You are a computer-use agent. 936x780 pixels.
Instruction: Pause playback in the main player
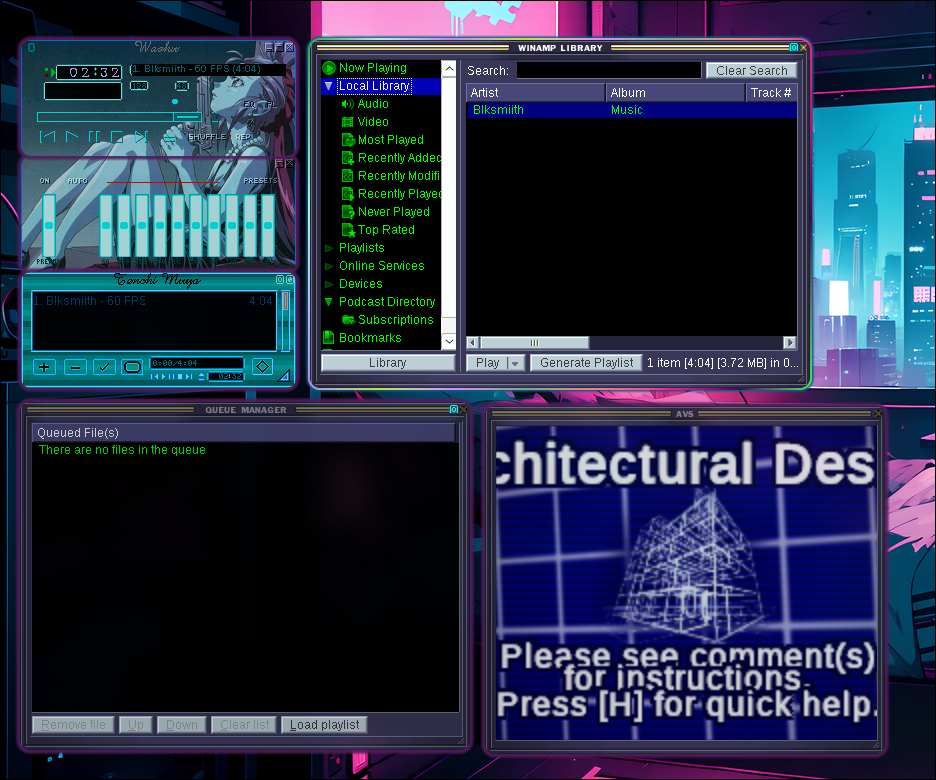click(94, 137)
